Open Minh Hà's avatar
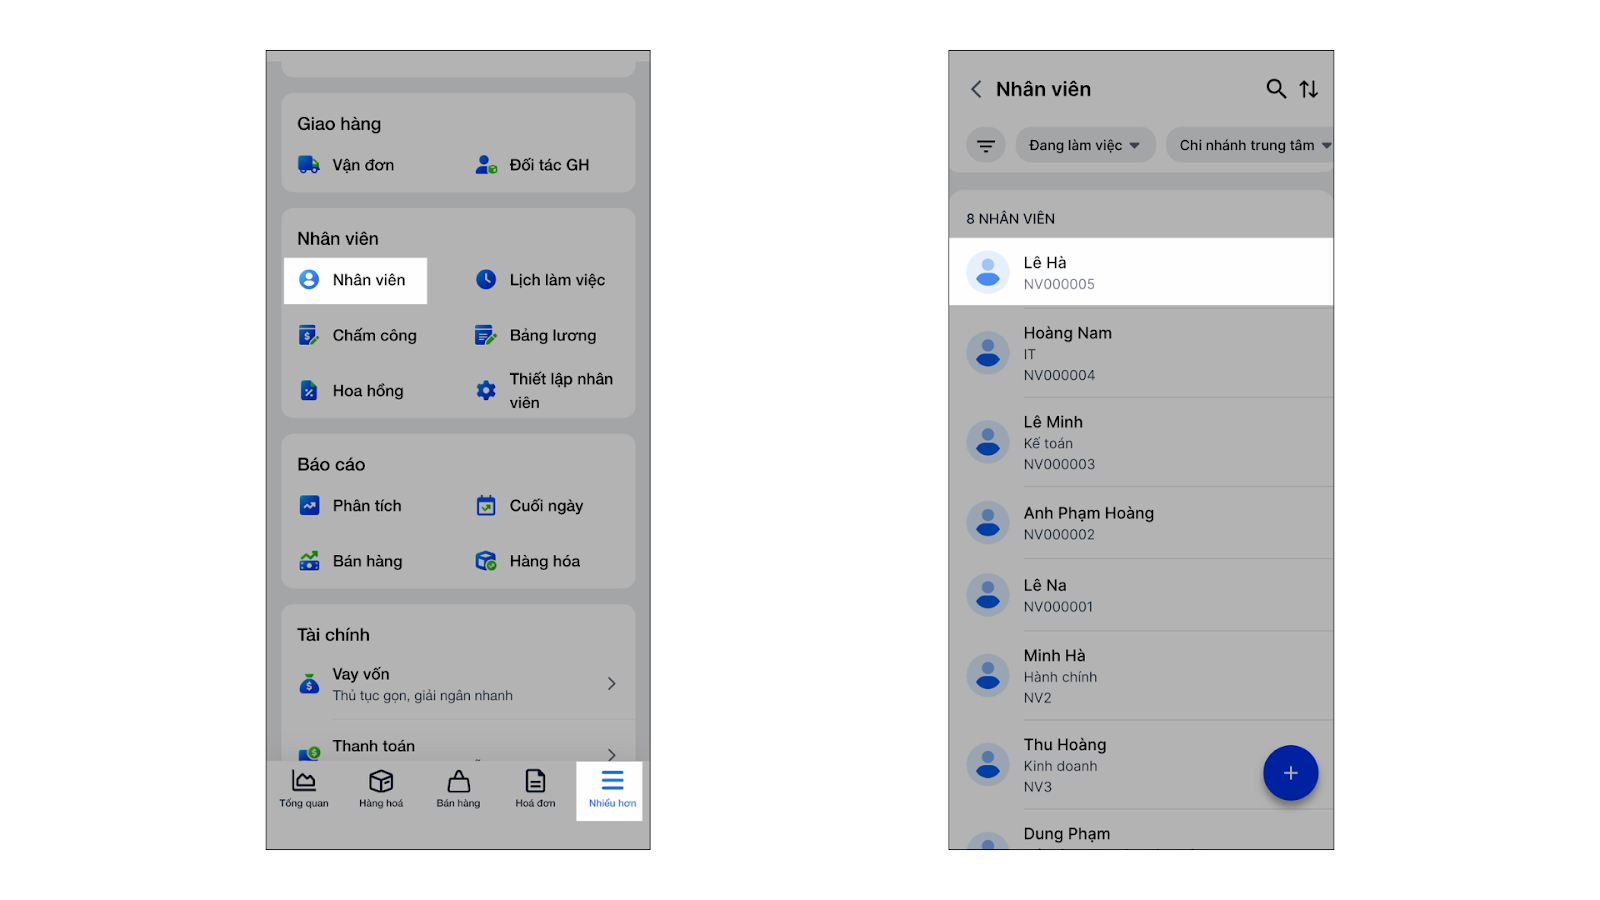Viewport: 1600px width, 900px height. (988, 676)
